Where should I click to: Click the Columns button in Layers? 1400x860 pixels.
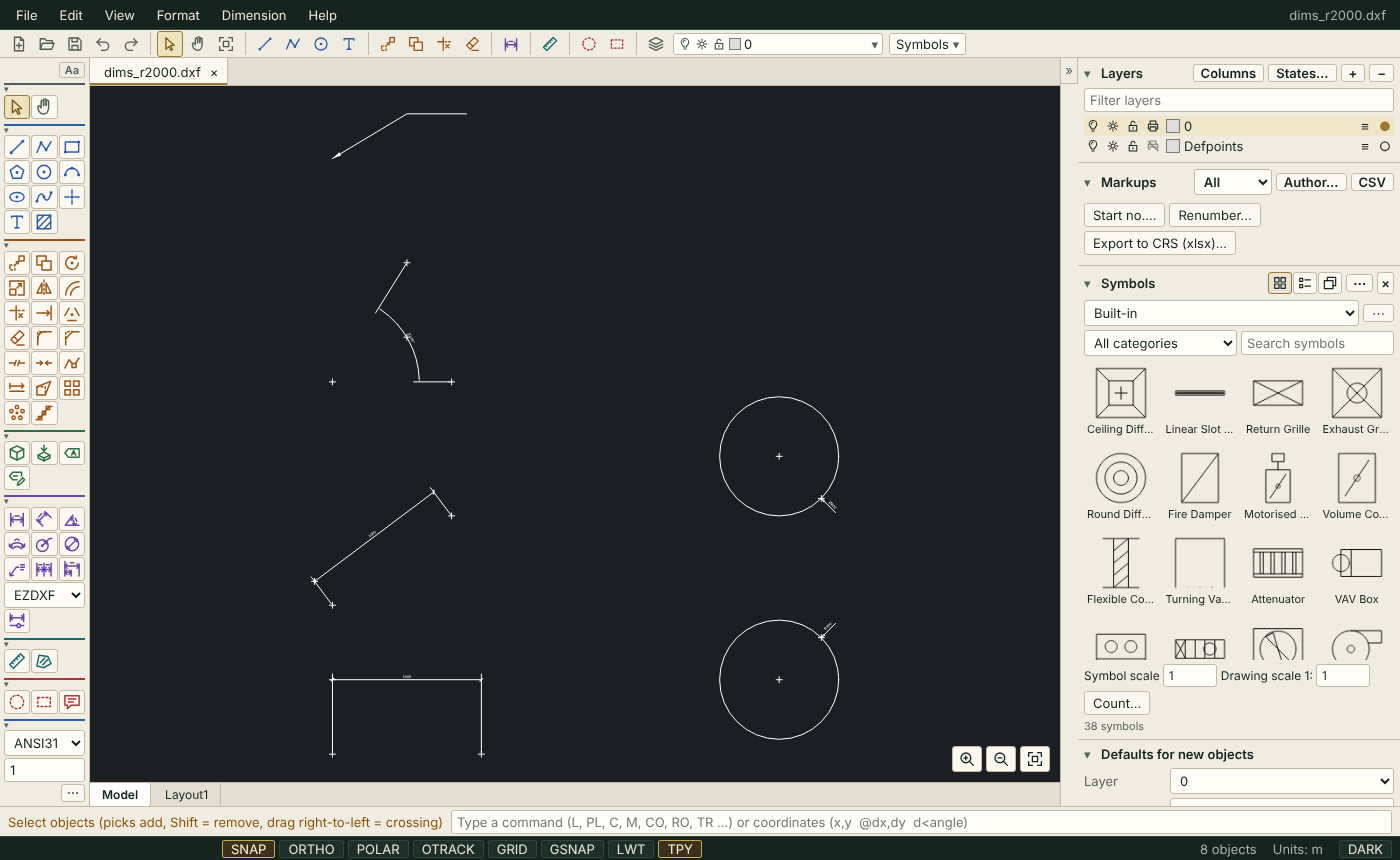tap(1228, 73)
